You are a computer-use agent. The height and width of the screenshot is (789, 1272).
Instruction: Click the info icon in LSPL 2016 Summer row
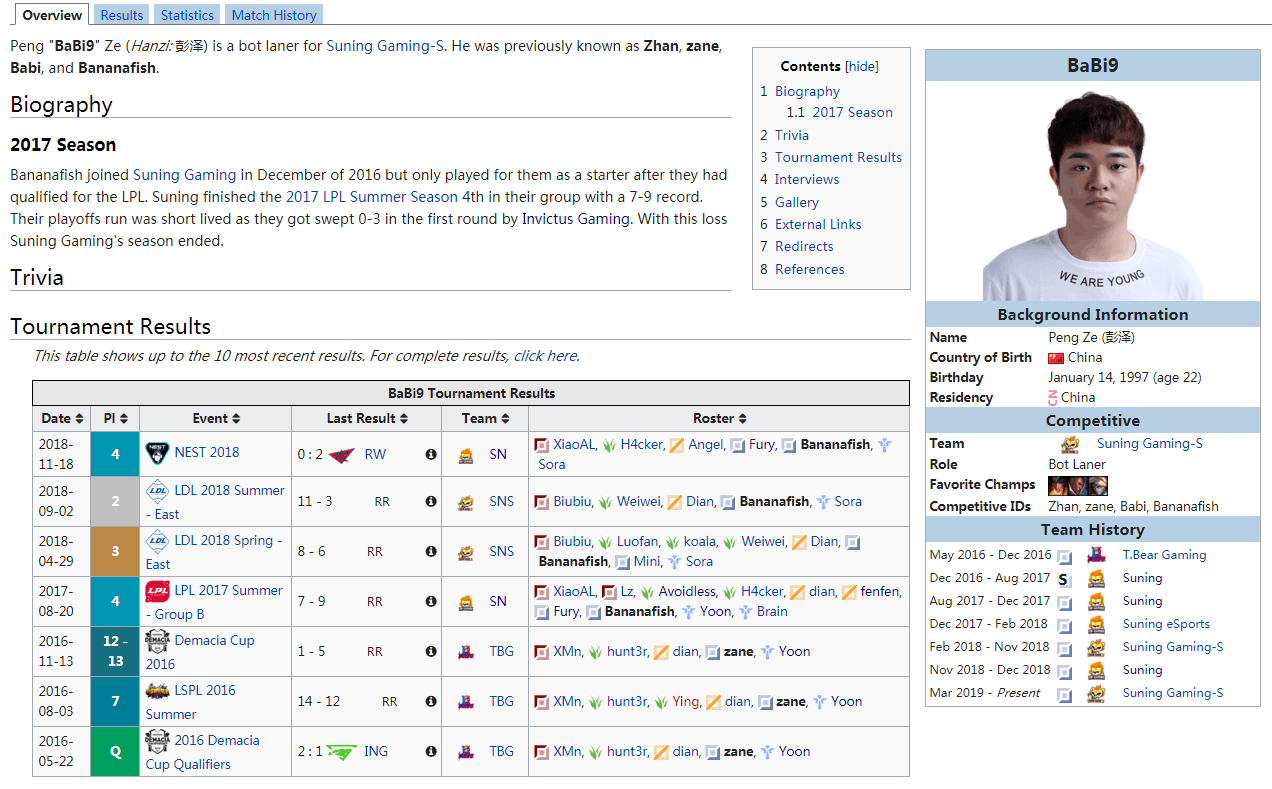pos(431,702)
